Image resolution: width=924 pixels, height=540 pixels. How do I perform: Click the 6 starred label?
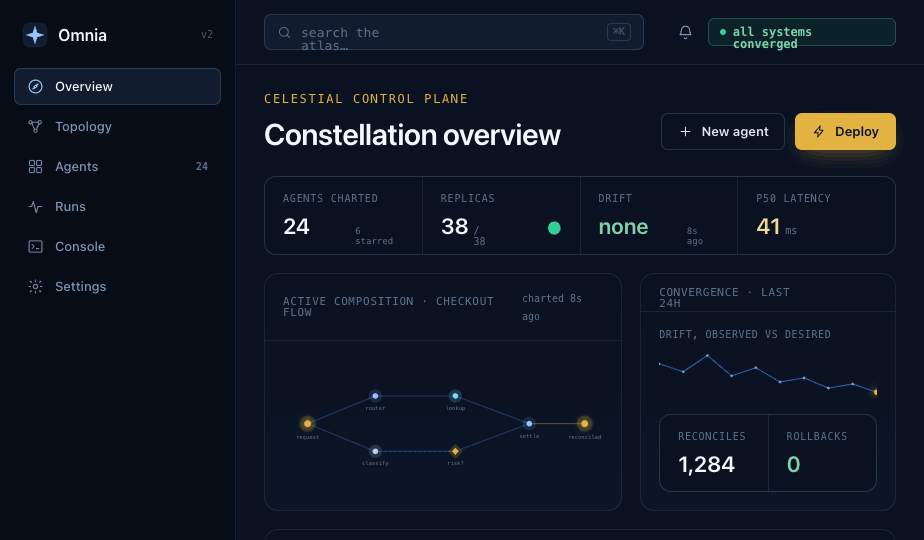click(374, 236)
